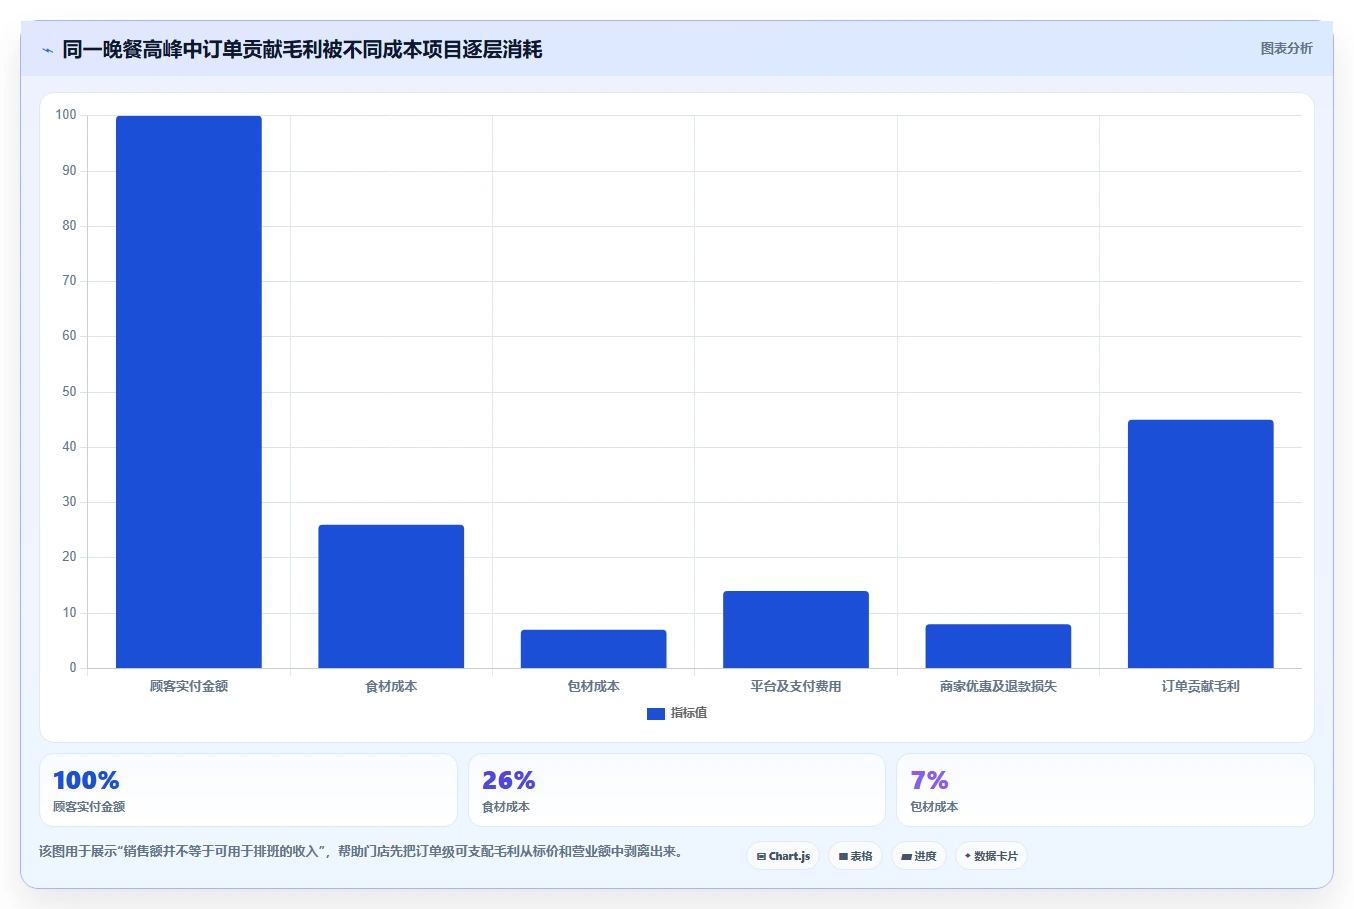Open the 7% 包材成本 data card

[x=1105, y=790]
